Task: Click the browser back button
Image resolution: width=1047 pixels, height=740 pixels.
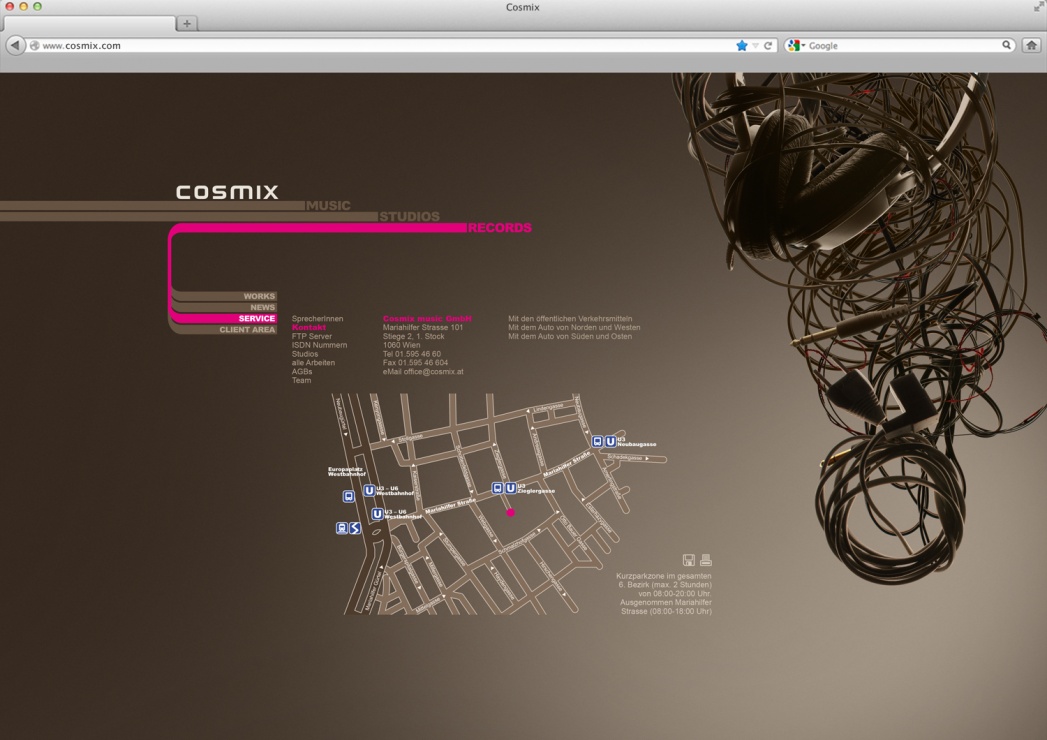Action: click(15, 45)
